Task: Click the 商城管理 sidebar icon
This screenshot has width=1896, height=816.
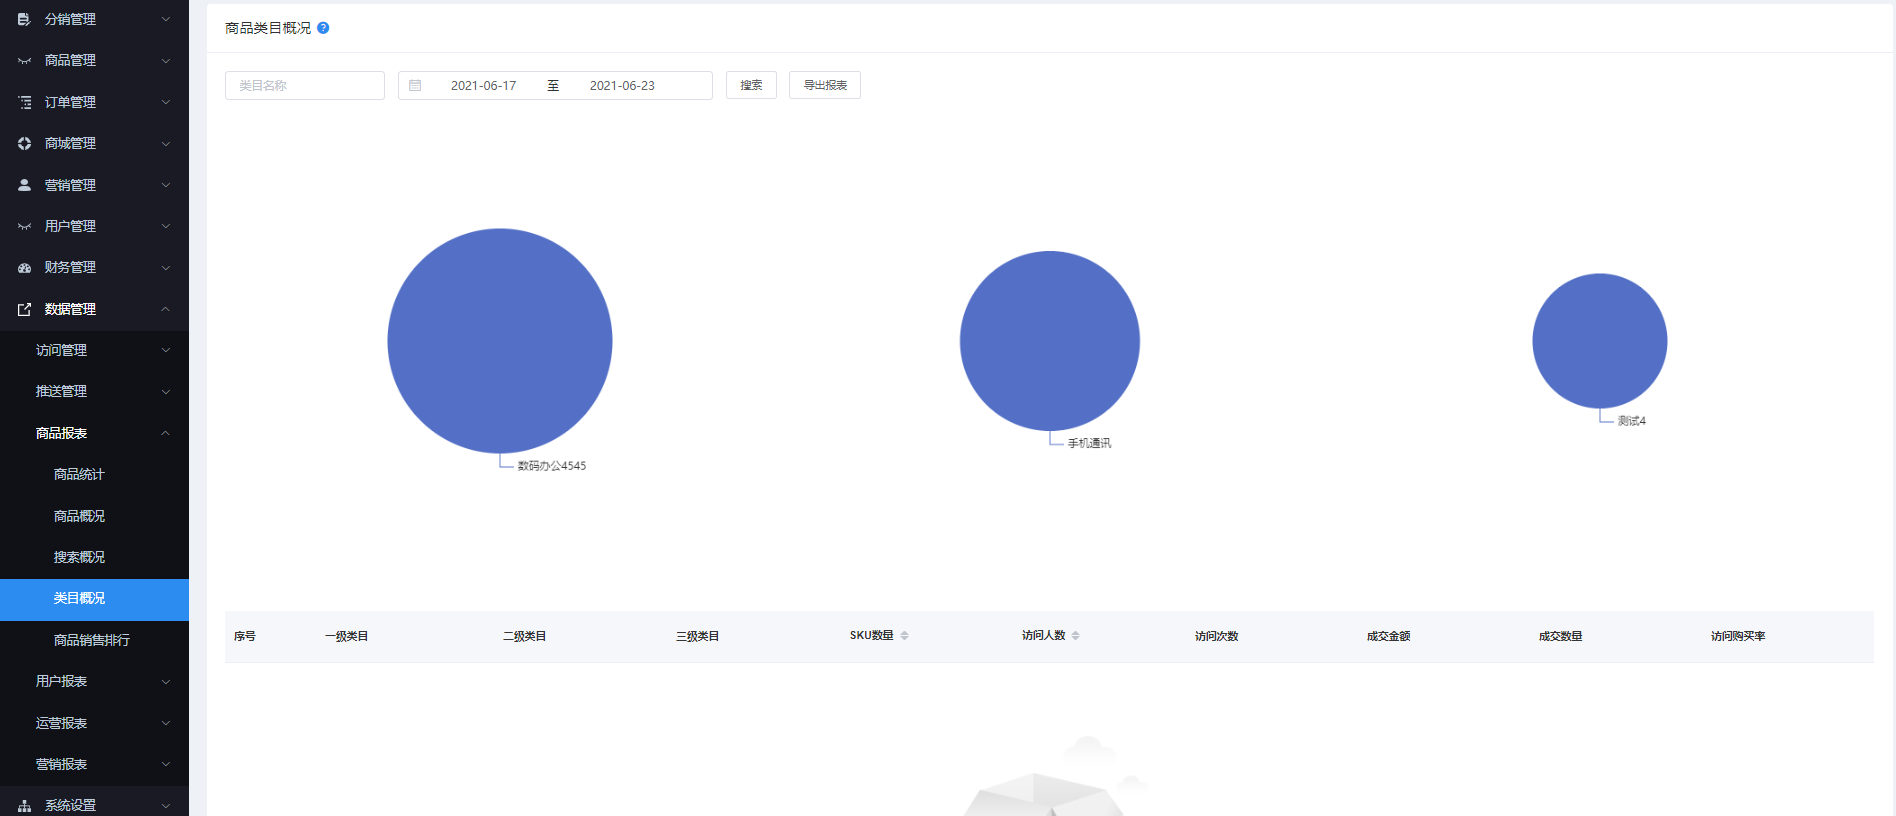Action: pos(25,144)
